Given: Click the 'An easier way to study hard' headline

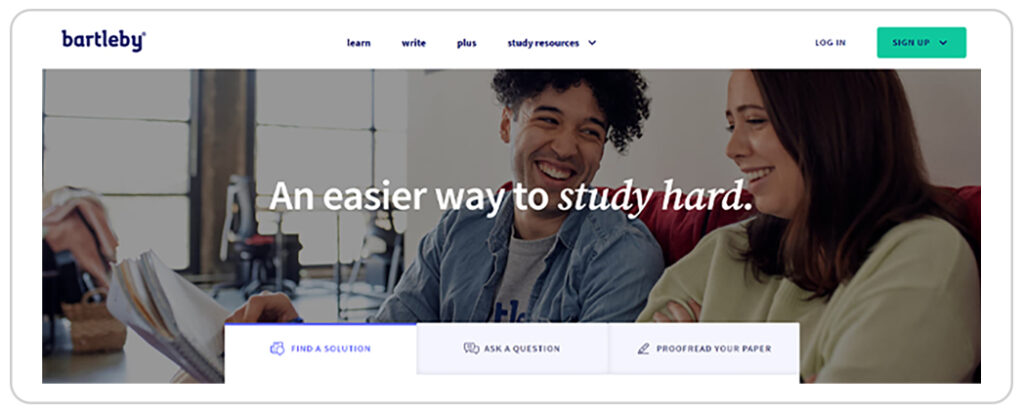Looking at the screenshot, I should tap(511, 196).
